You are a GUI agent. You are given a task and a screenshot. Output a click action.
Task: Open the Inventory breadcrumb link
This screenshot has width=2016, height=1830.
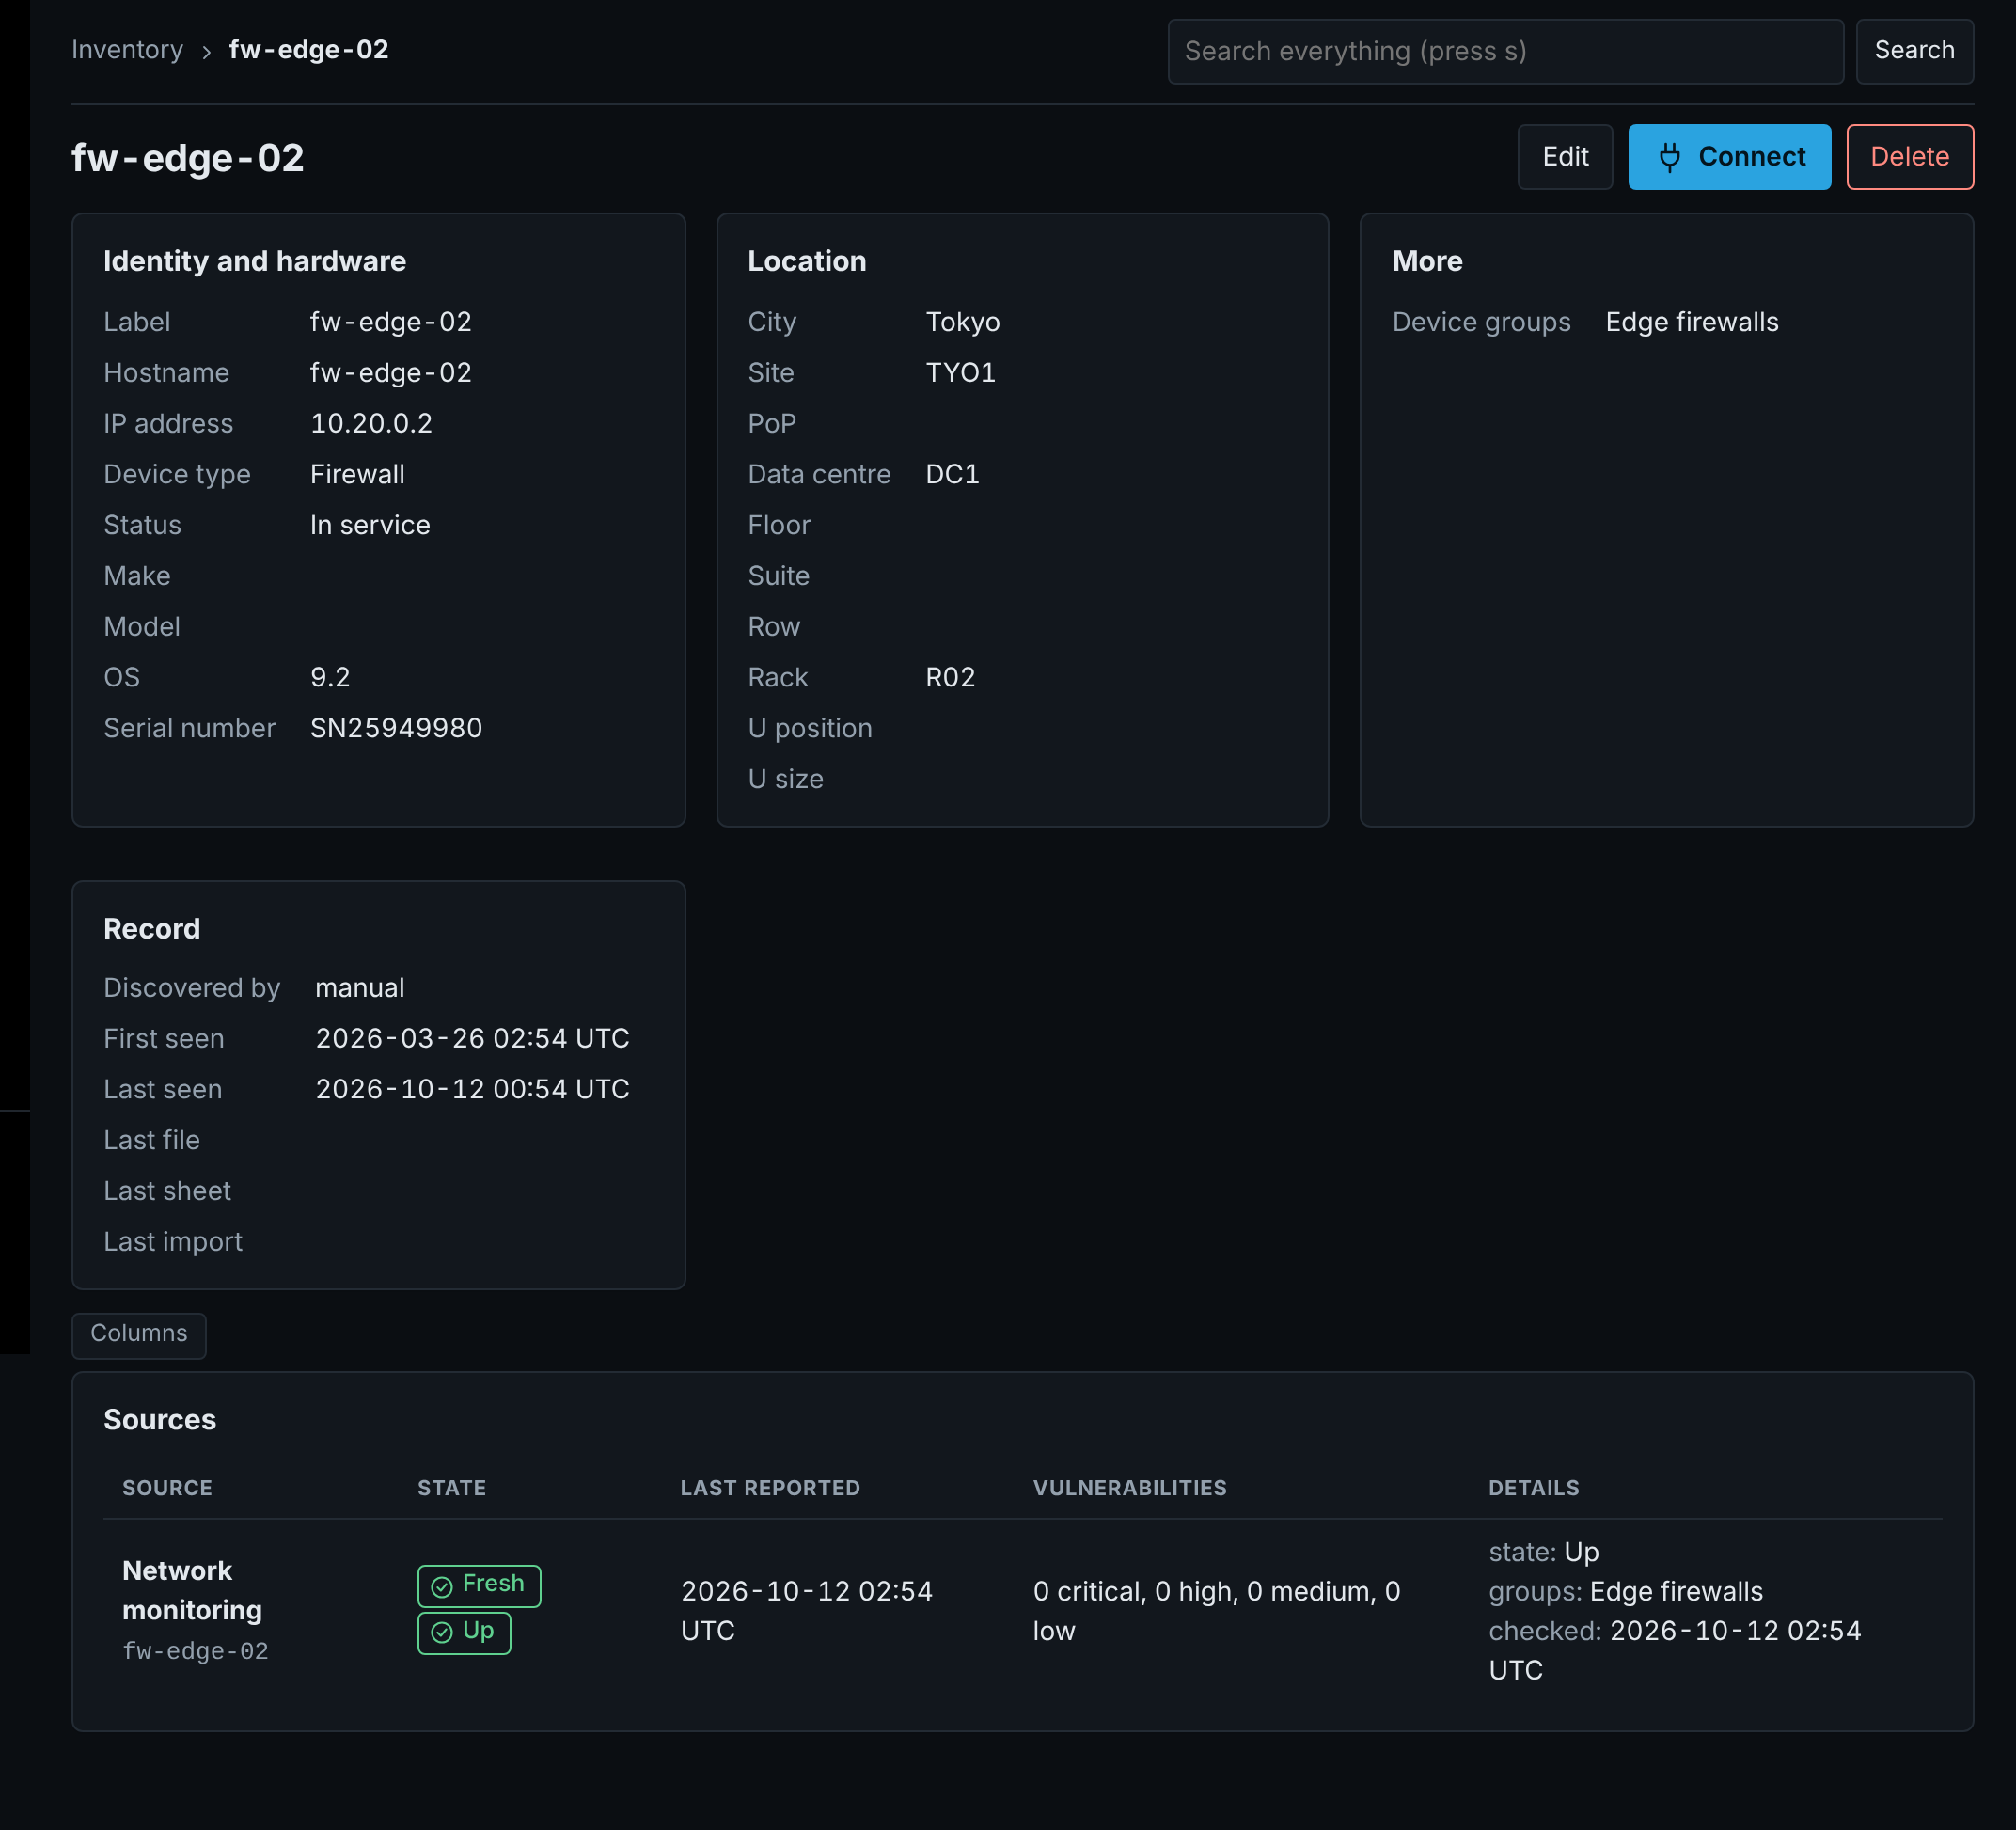[127, 50]
